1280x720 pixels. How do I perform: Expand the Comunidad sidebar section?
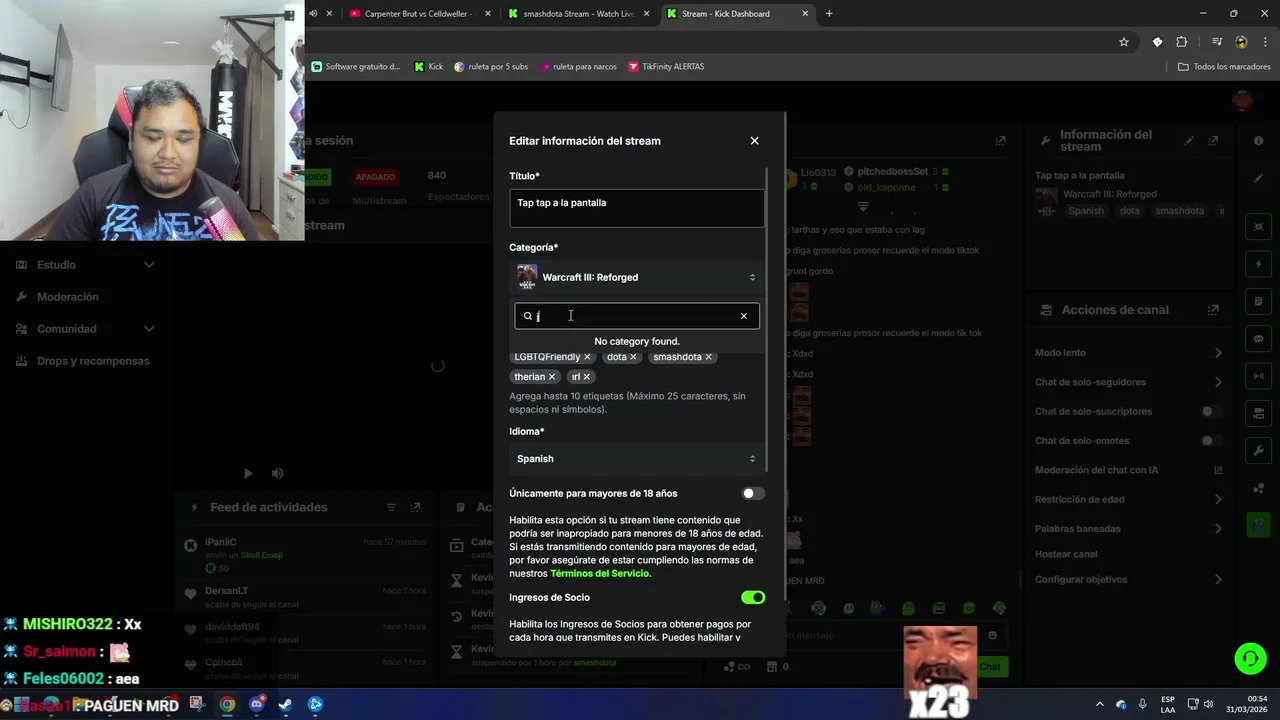point(85,329)
